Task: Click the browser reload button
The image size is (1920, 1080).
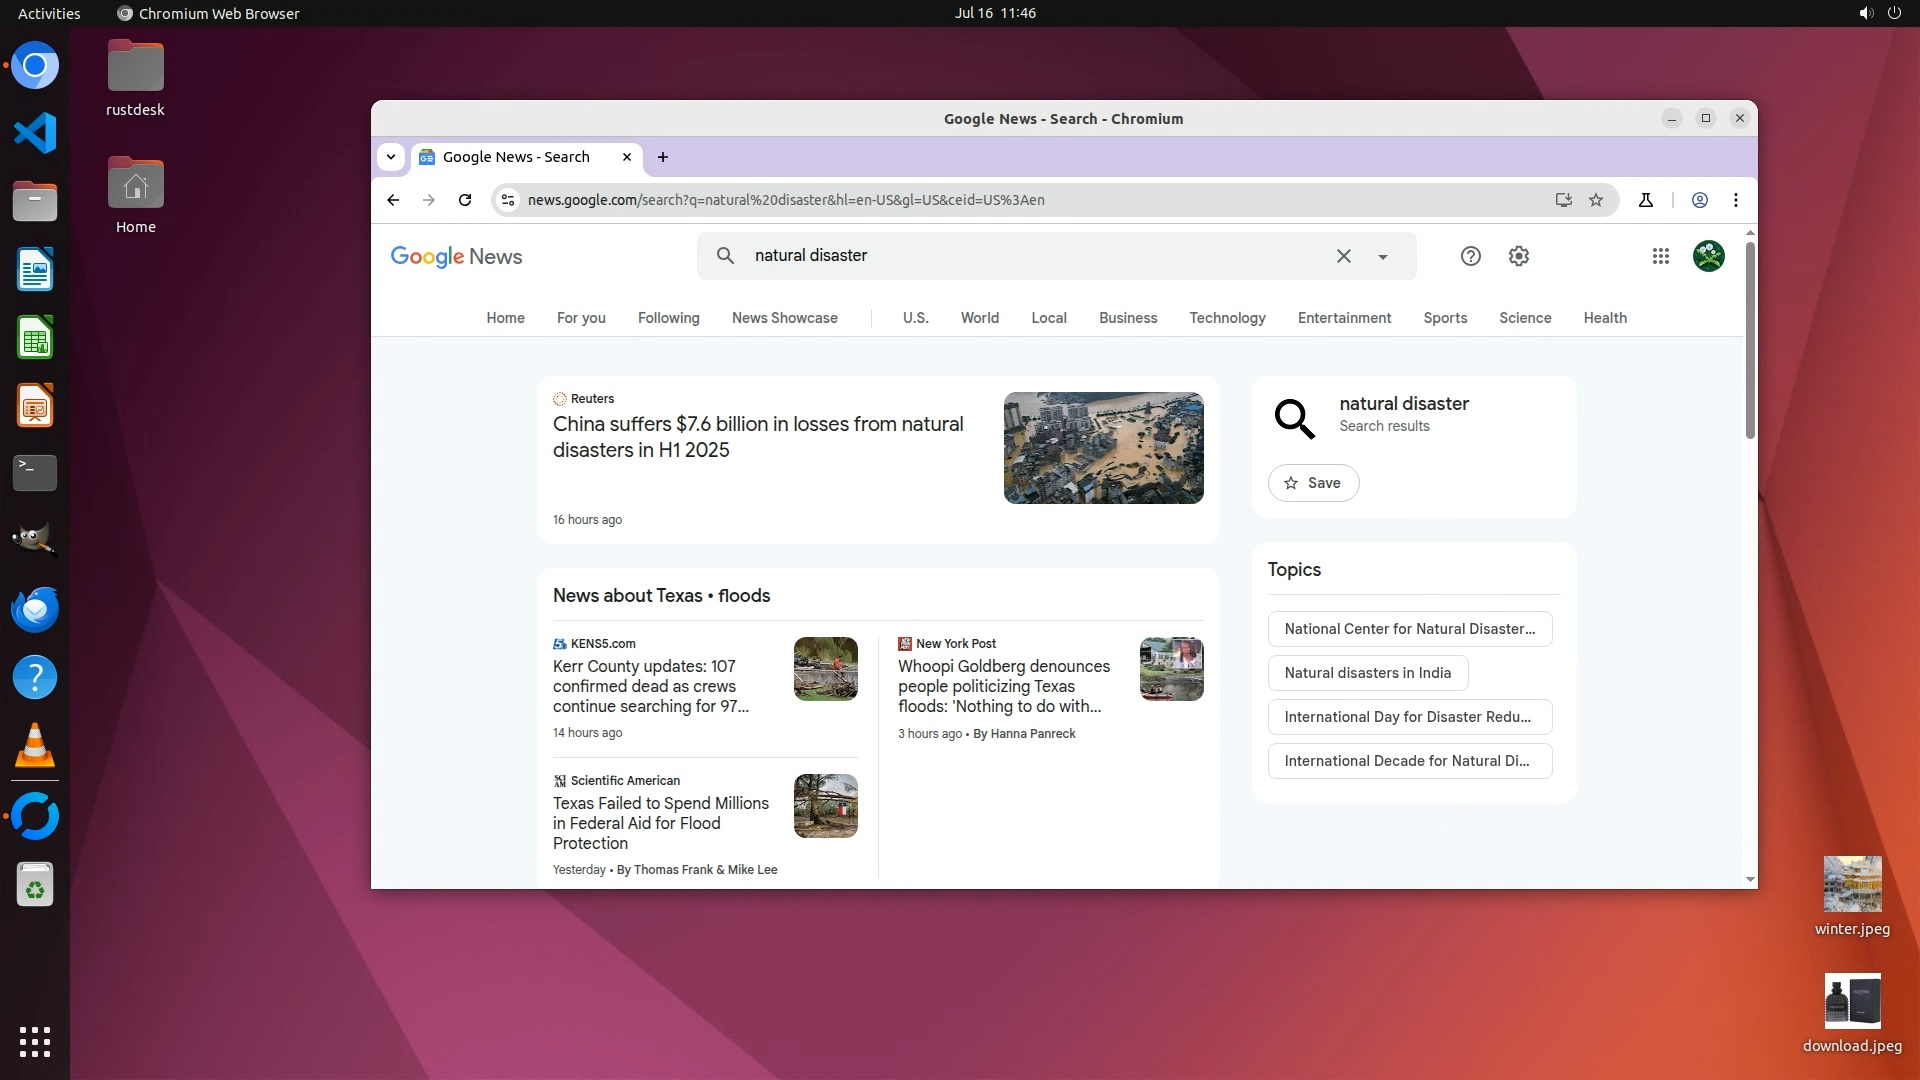Action: 465,200
